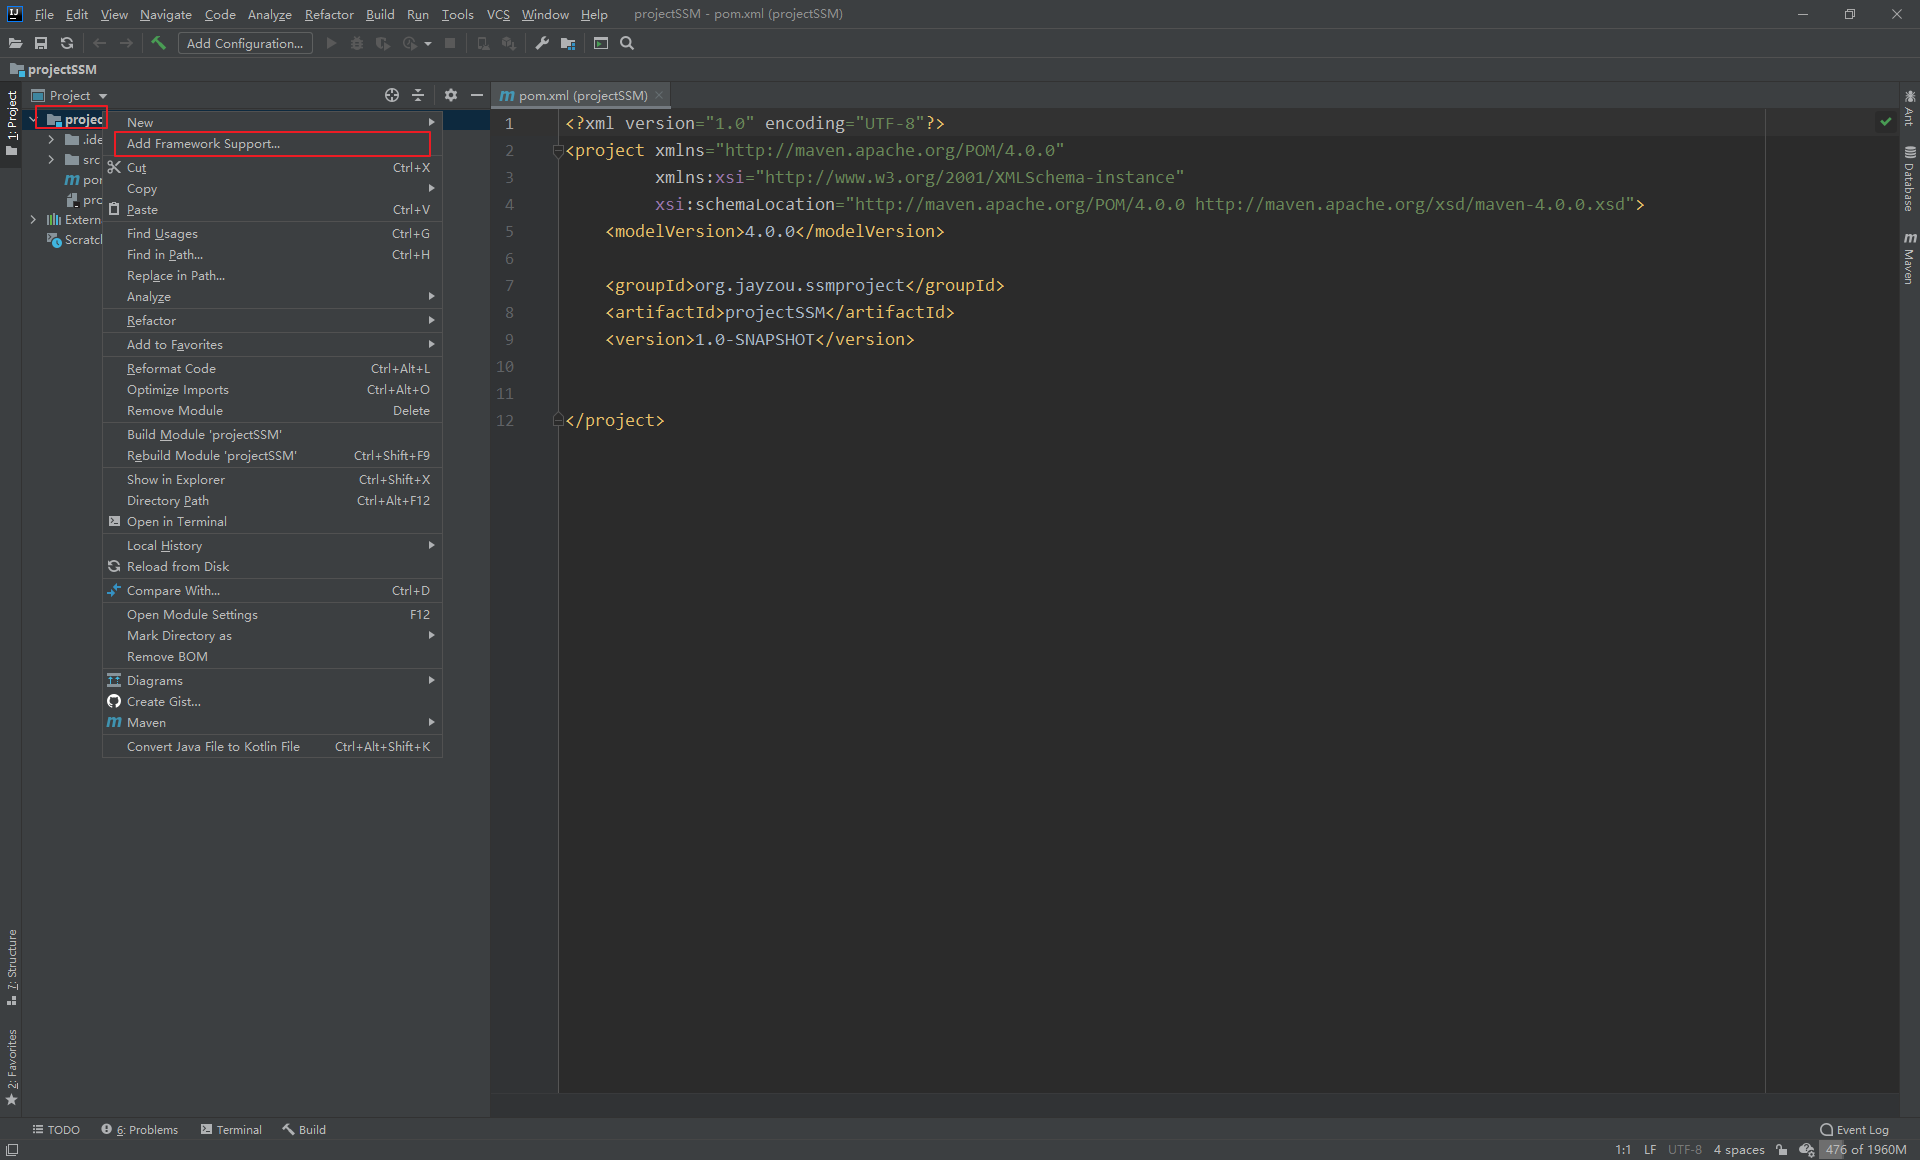Select Paste from the context menu
The image size is (1920, 1160).
[x=272, y=210]
